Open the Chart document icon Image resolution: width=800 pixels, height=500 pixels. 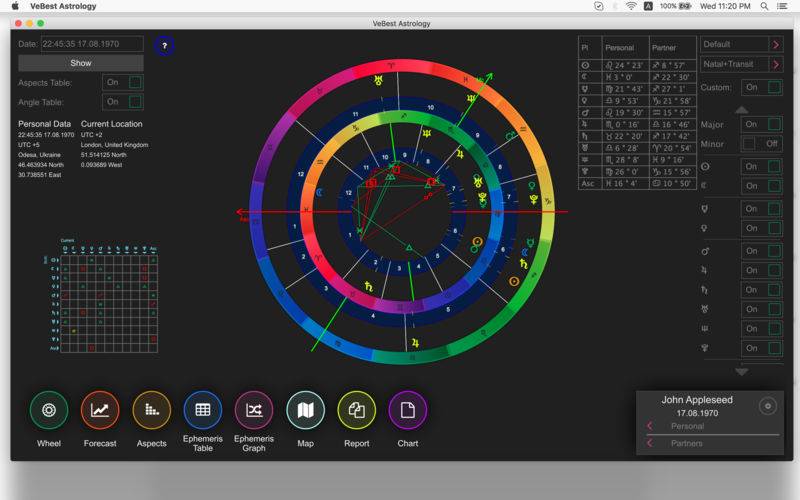408,410
